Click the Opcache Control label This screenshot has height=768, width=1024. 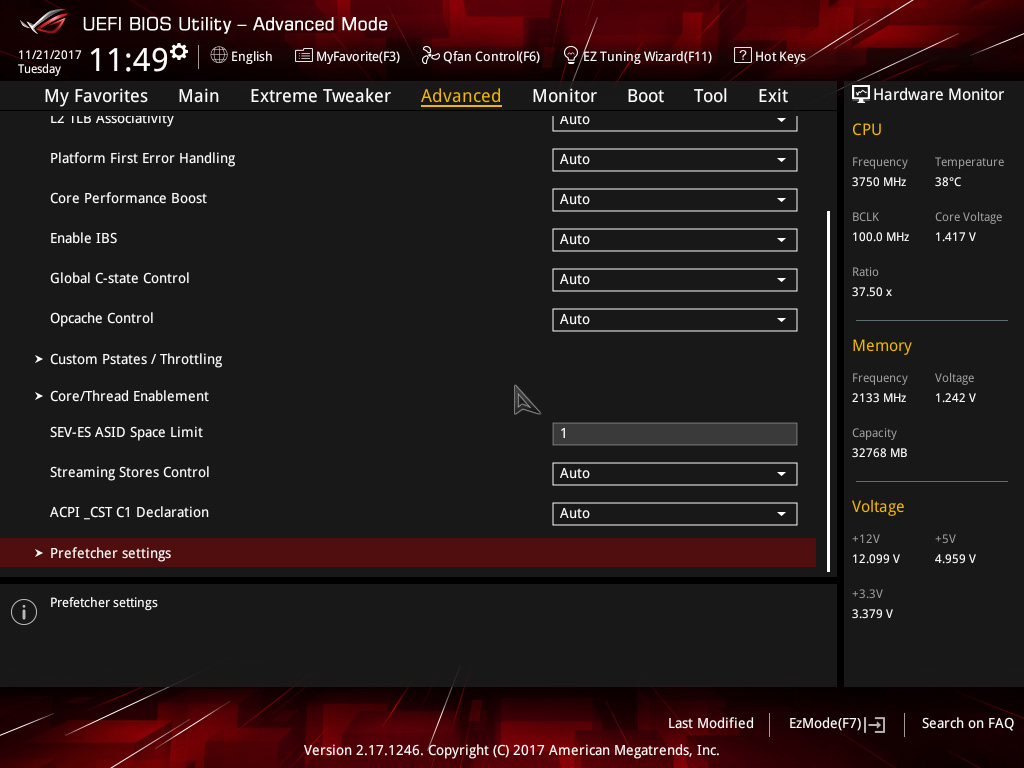[x=102, y=318]
